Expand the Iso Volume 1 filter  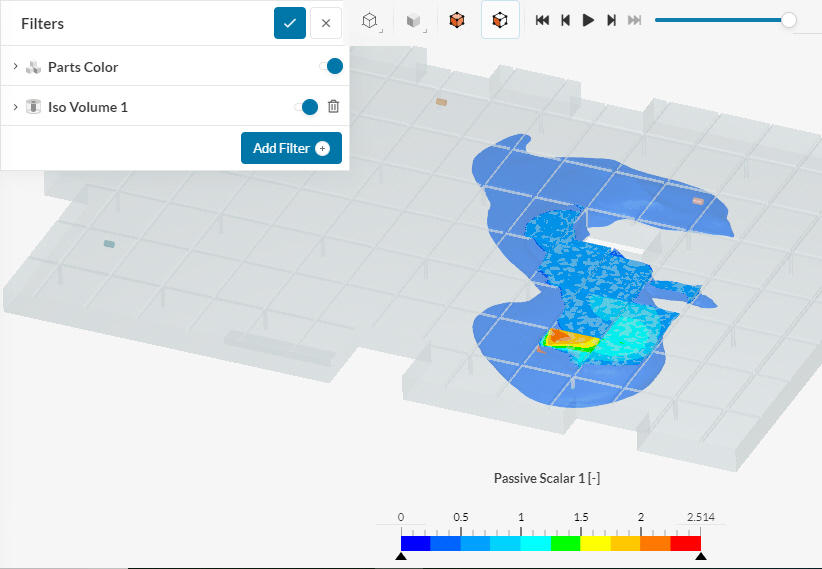coord(16,107)
